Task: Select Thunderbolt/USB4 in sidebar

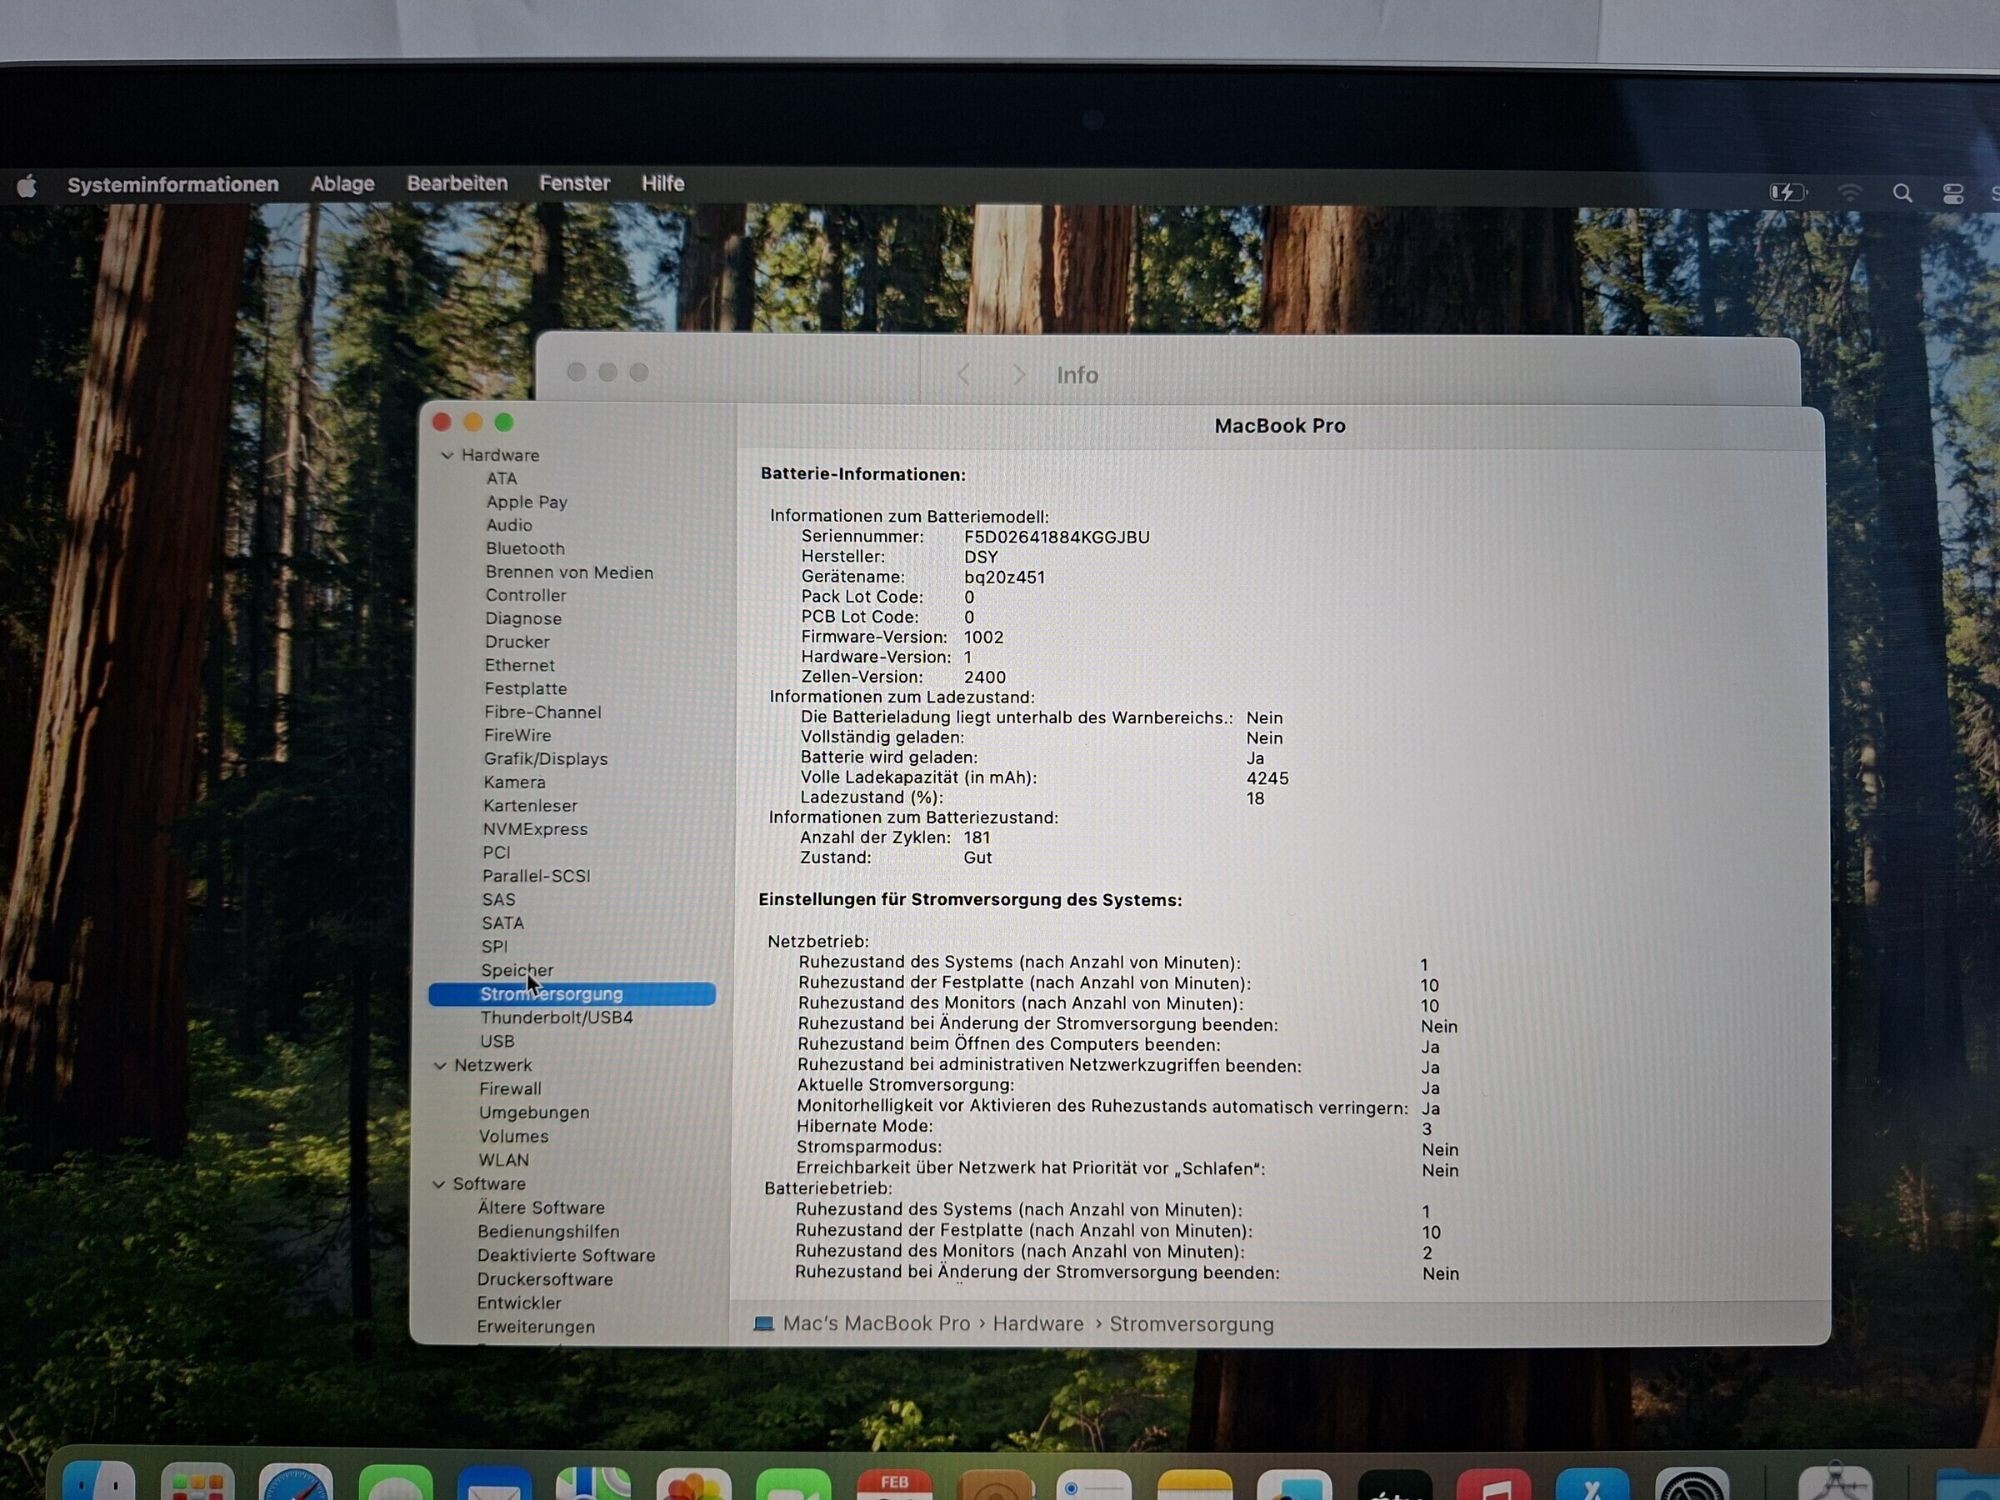Action: pyautogui.click(x=556, y=1018)
